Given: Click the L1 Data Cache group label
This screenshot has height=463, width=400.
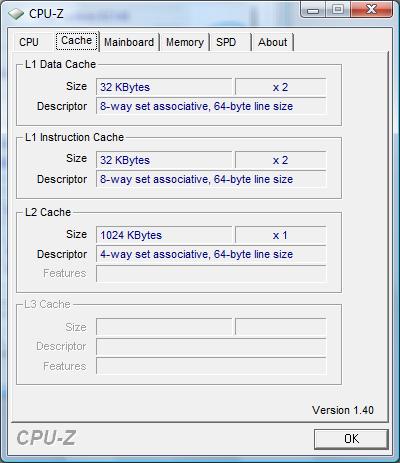Looking at the screenshot, I should coord(60,64).
